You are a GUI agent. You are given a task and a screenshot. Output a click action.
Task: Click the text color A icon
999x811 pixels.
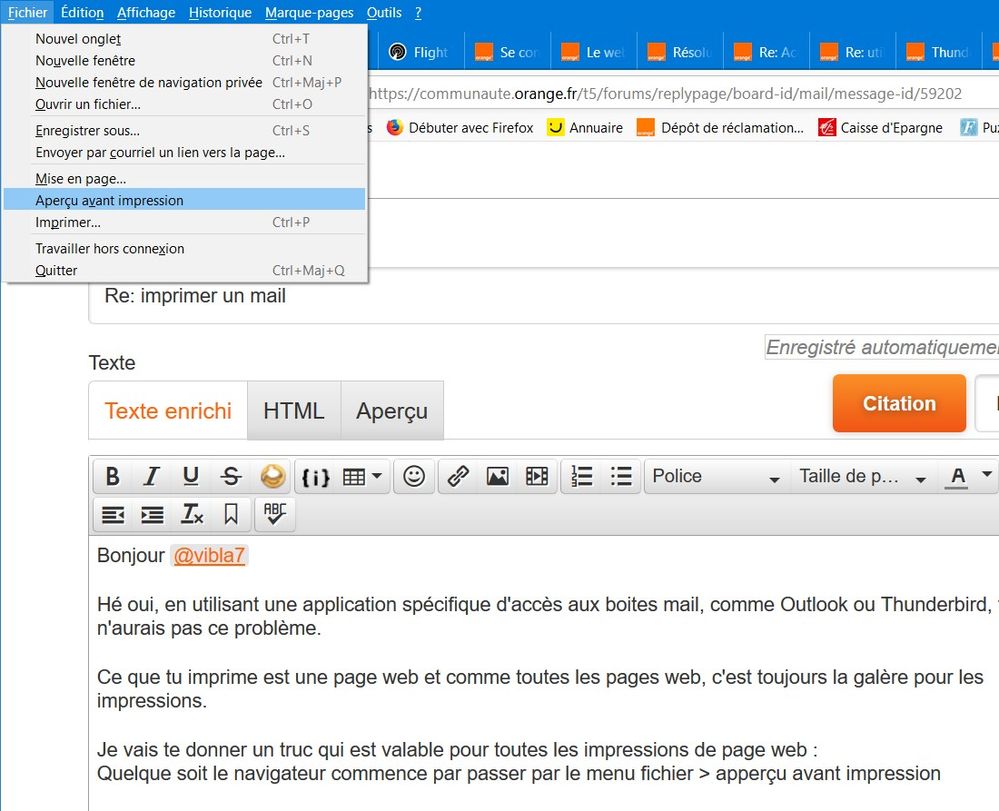[958, 477]
